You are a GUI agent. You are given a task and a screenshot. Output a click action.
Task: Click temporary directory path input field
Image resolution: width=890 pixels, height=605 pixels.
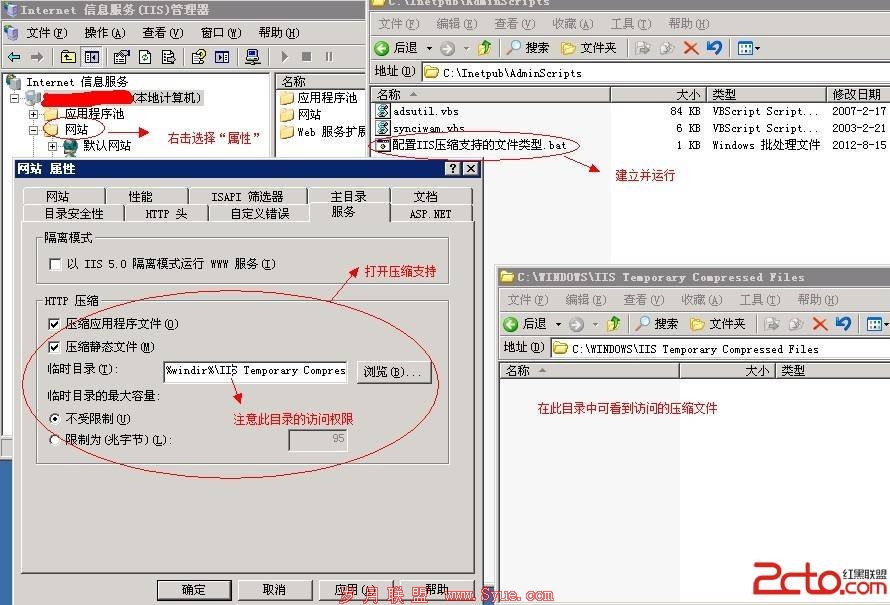pos(255,372)
